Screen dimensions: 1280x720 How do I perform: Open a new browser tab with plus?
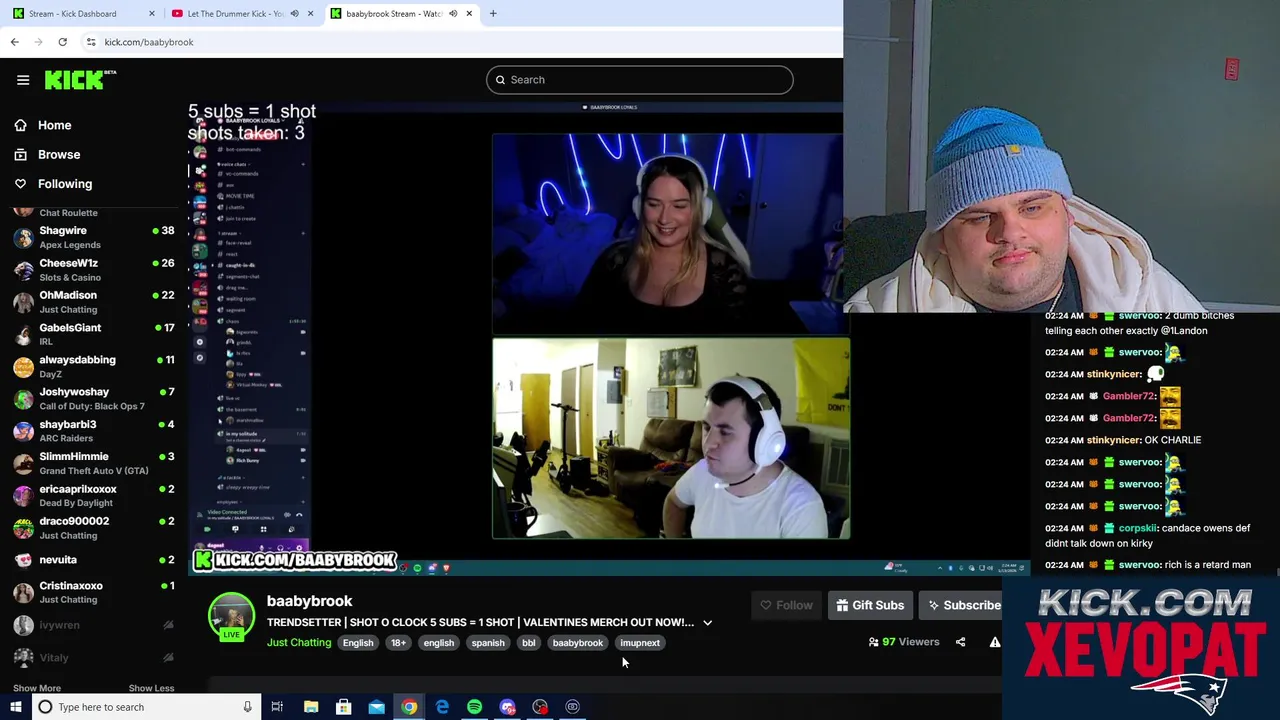click(x=493, y=13)
